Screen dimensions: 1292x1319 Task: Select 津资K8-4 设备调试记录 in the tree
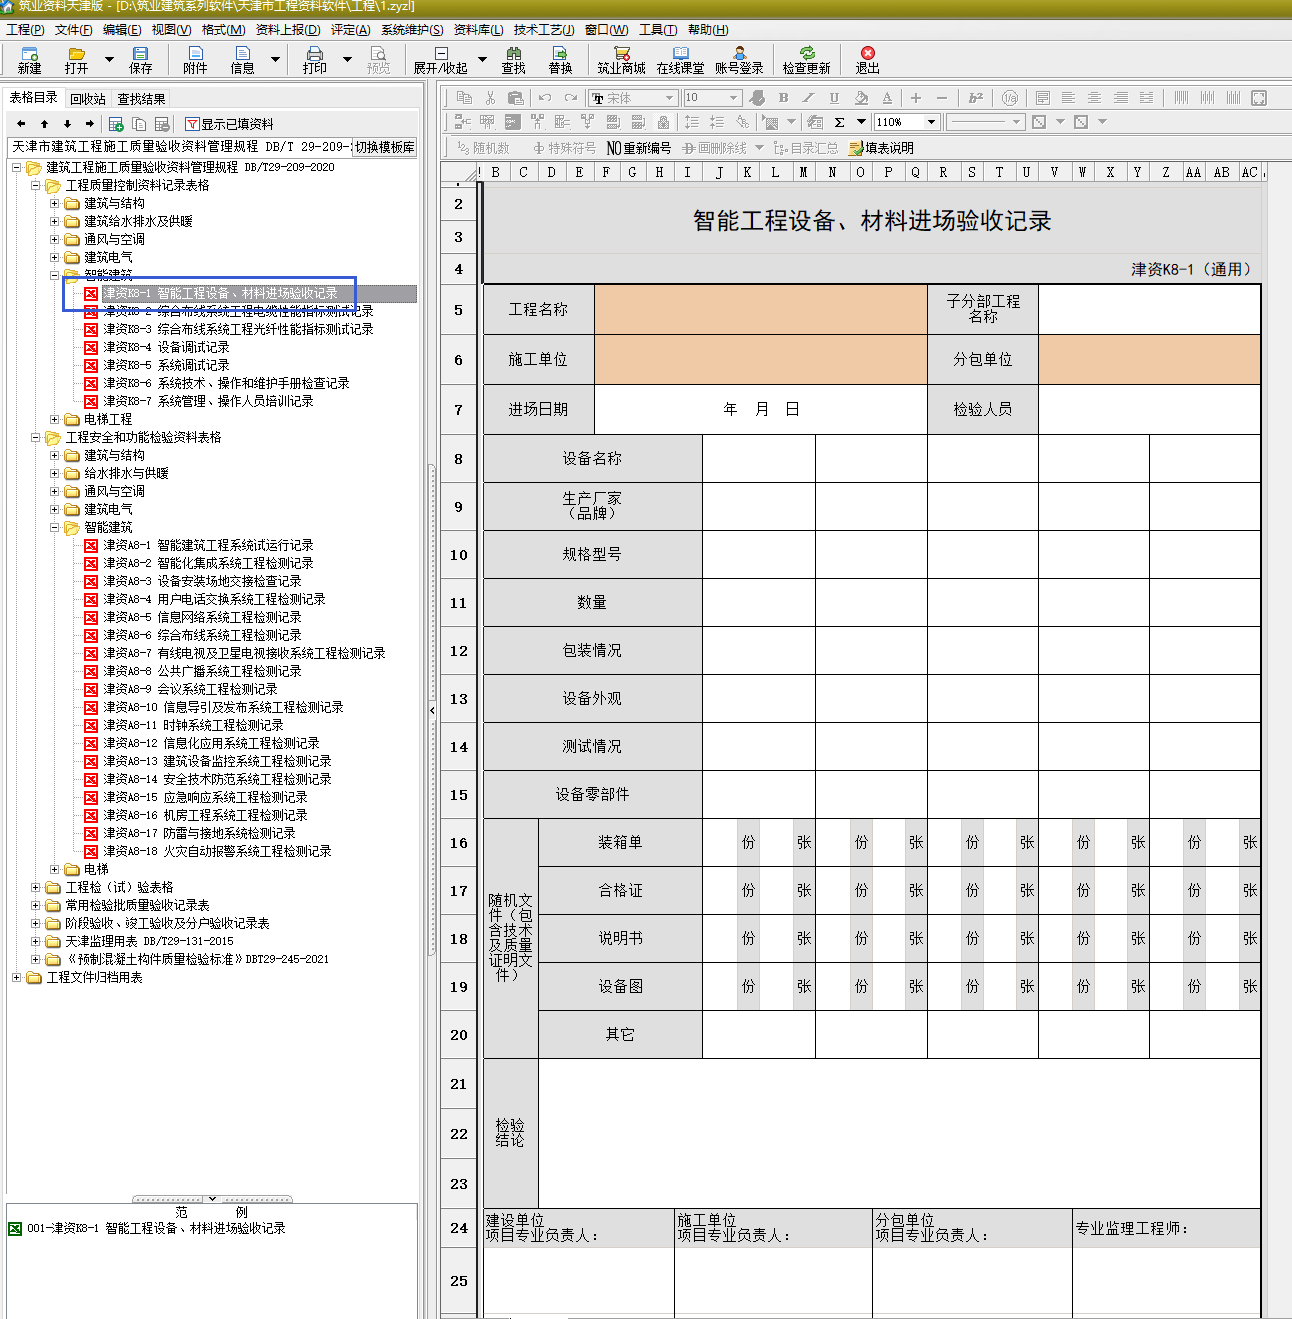166,347
